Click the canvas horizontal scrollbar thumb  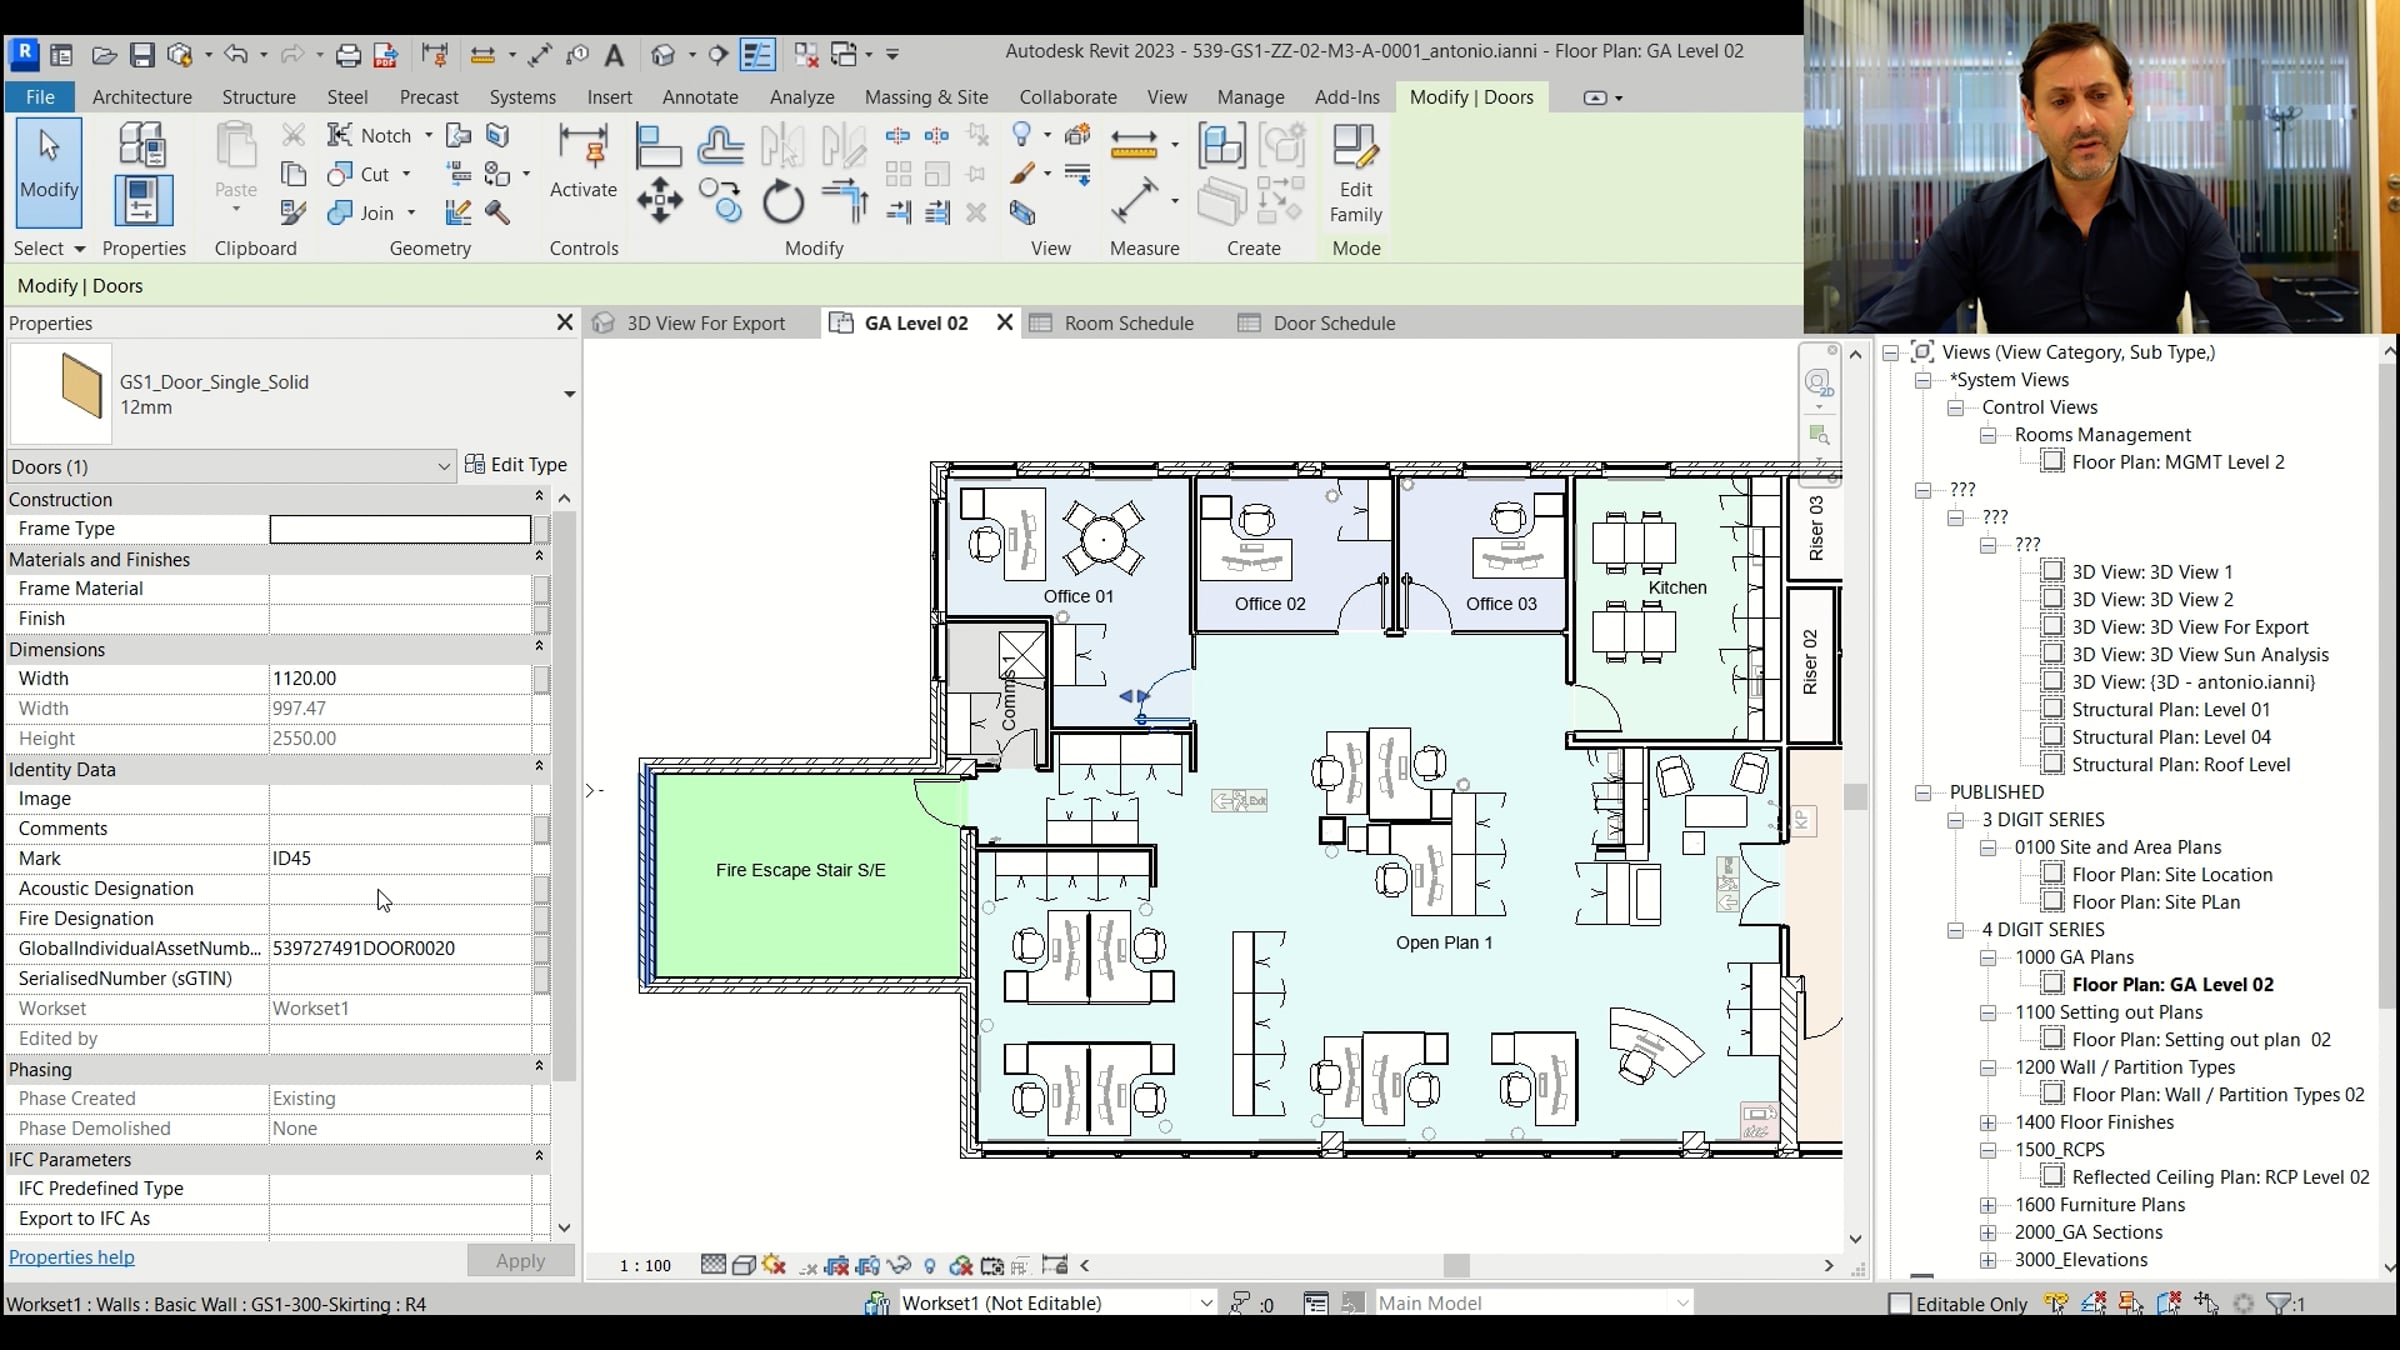(x=1456, y=1265)
